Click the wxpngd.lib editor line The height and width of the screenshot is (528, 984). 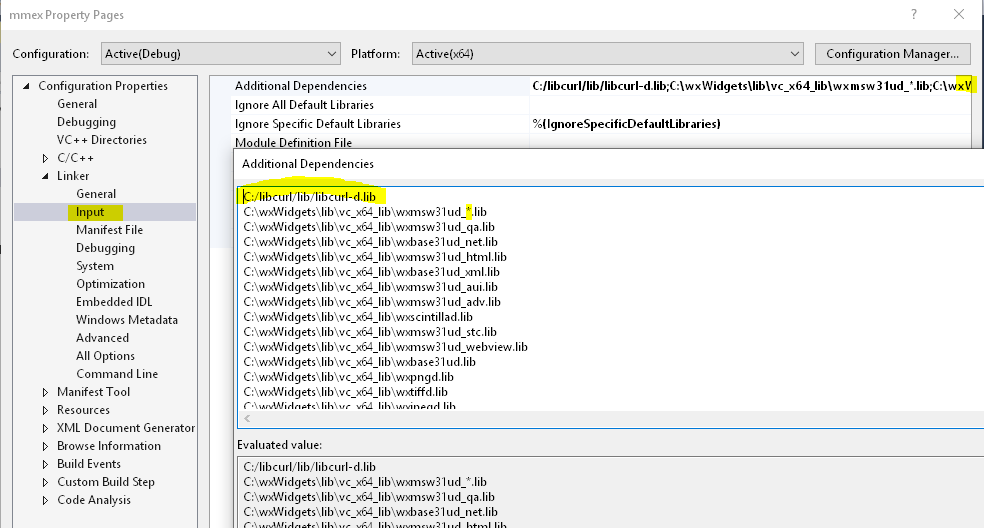pos(348,377)
